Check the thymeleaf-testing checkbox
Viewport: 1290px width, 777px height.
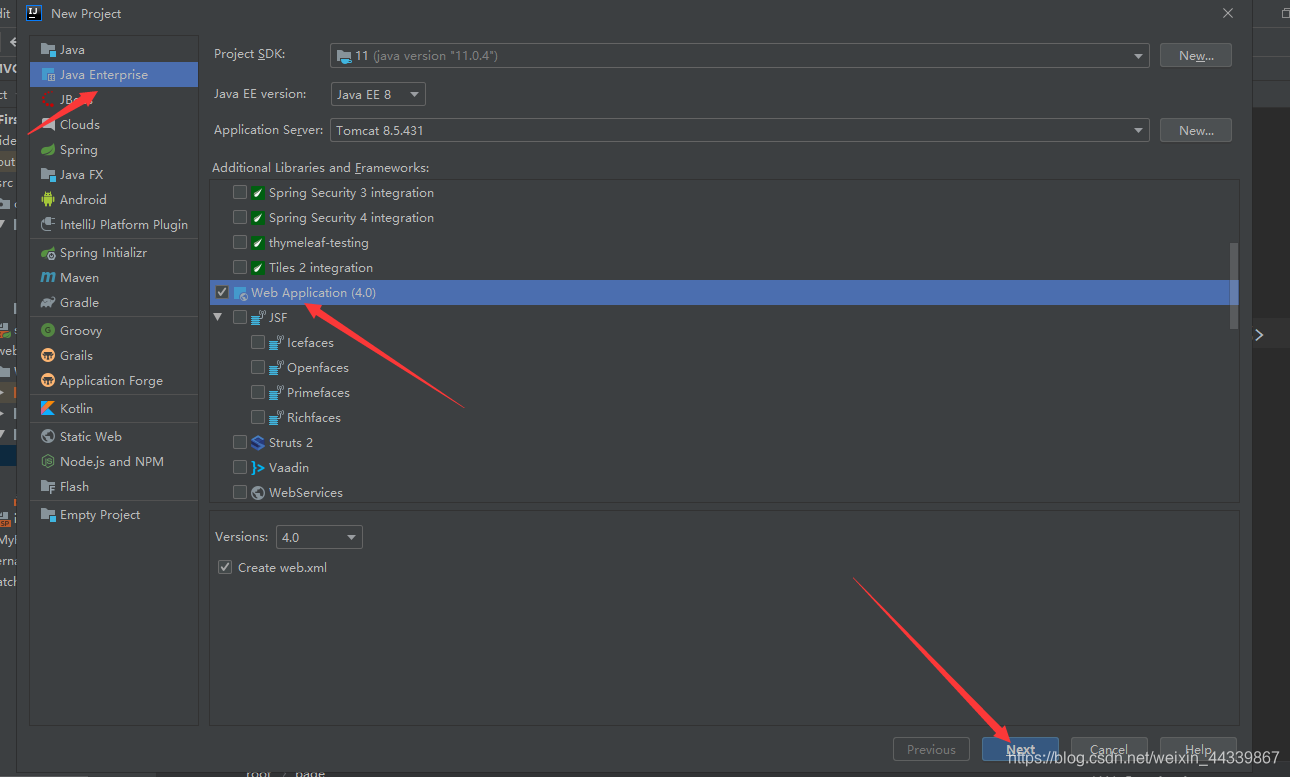[x=240, y=242]
